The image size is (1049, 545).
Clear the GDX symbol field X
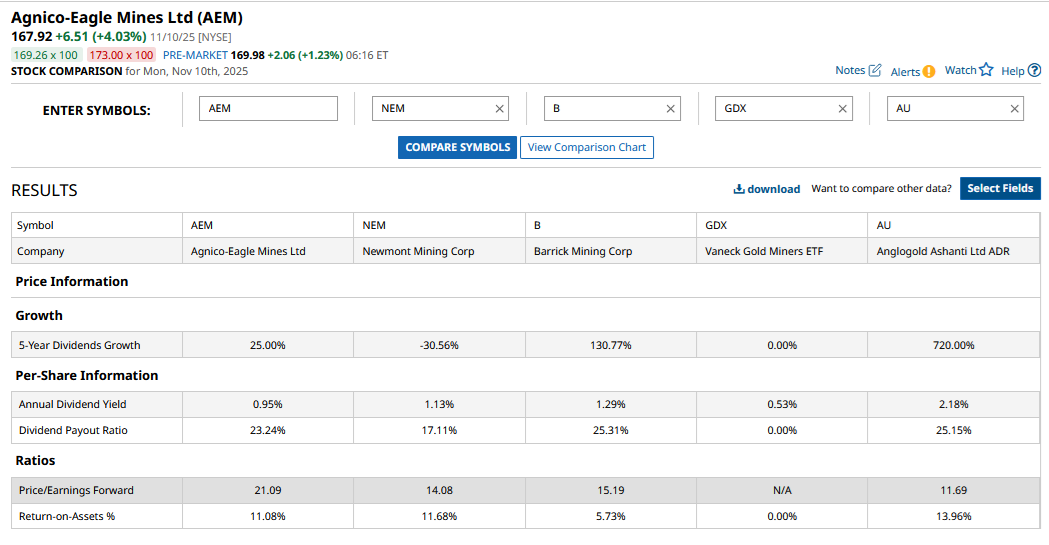843,109
